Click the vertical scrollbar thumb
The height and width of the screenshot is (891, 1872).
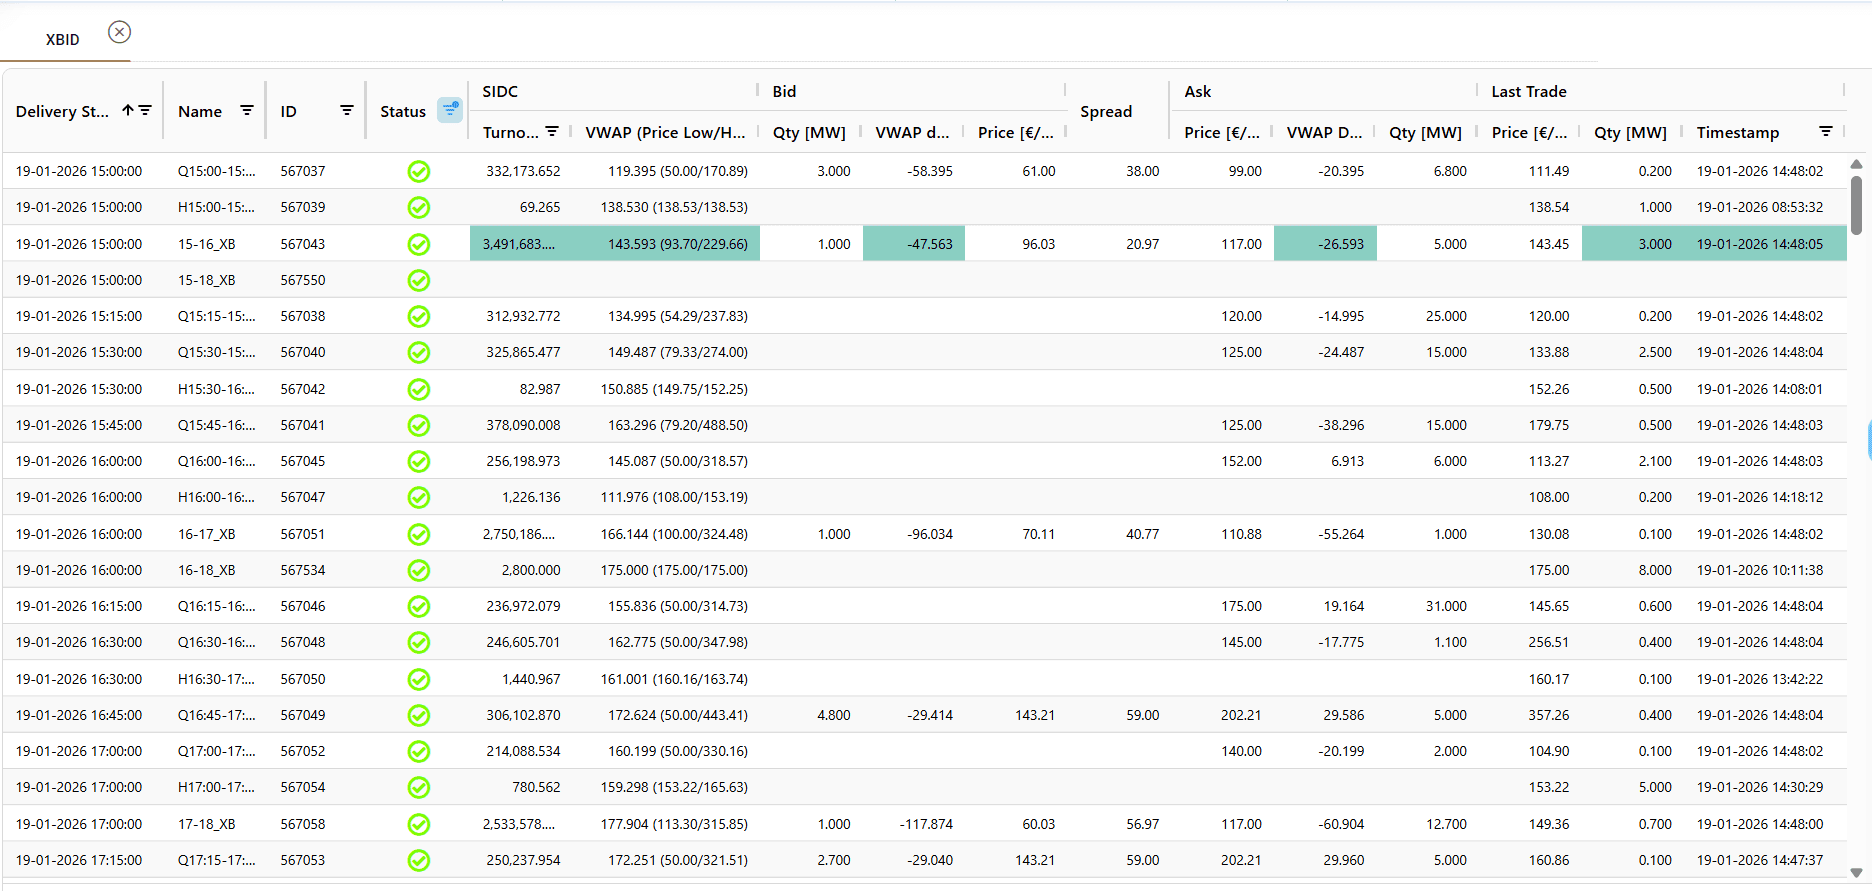coord(1856,205)
